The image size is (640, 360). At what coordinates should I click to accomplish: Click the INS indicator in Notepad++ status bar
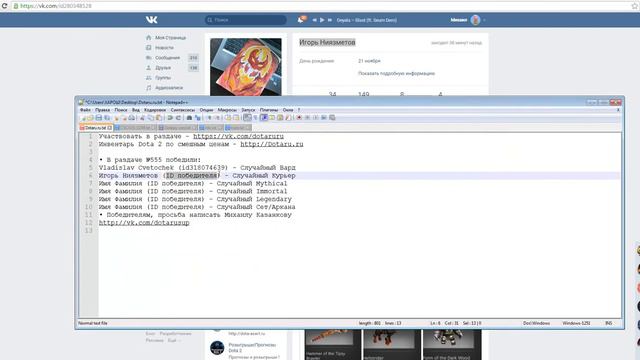(609, 323)
